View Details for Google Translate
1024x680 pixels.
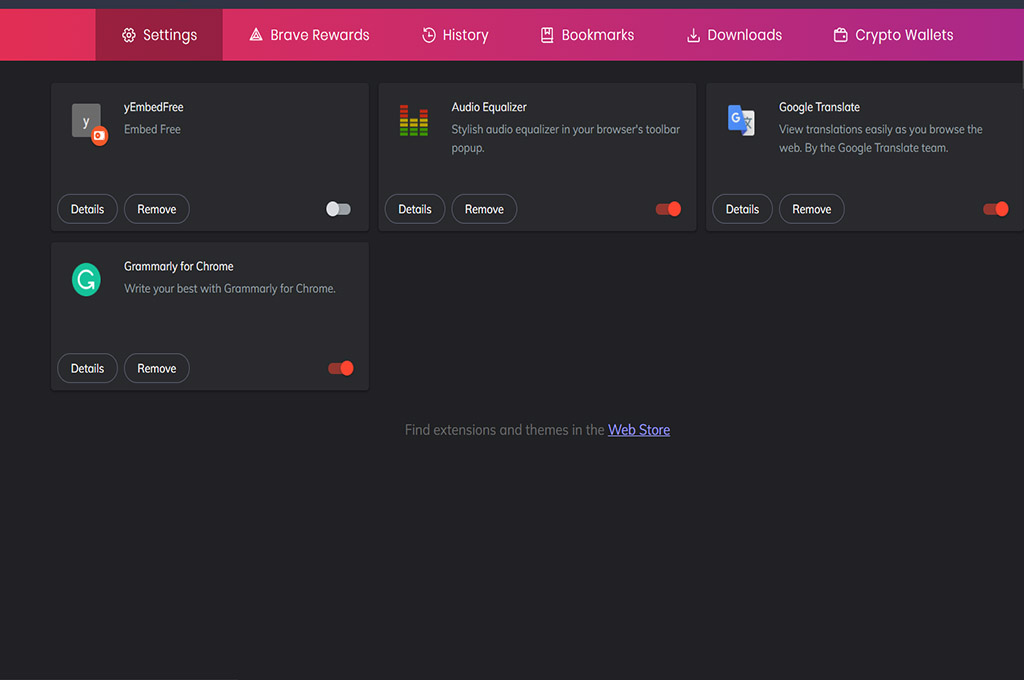[x=742, y=209]
